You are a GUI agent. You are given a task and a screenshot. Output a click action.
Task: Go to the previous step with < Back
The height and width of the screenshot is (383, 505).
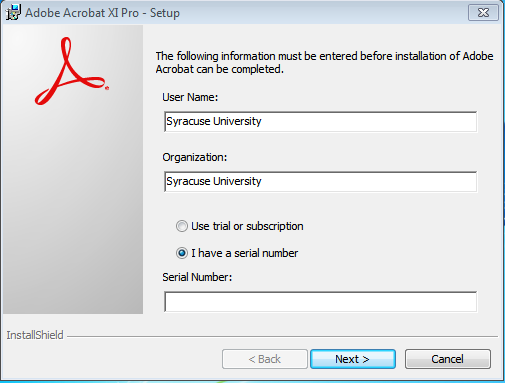(265, 359)
